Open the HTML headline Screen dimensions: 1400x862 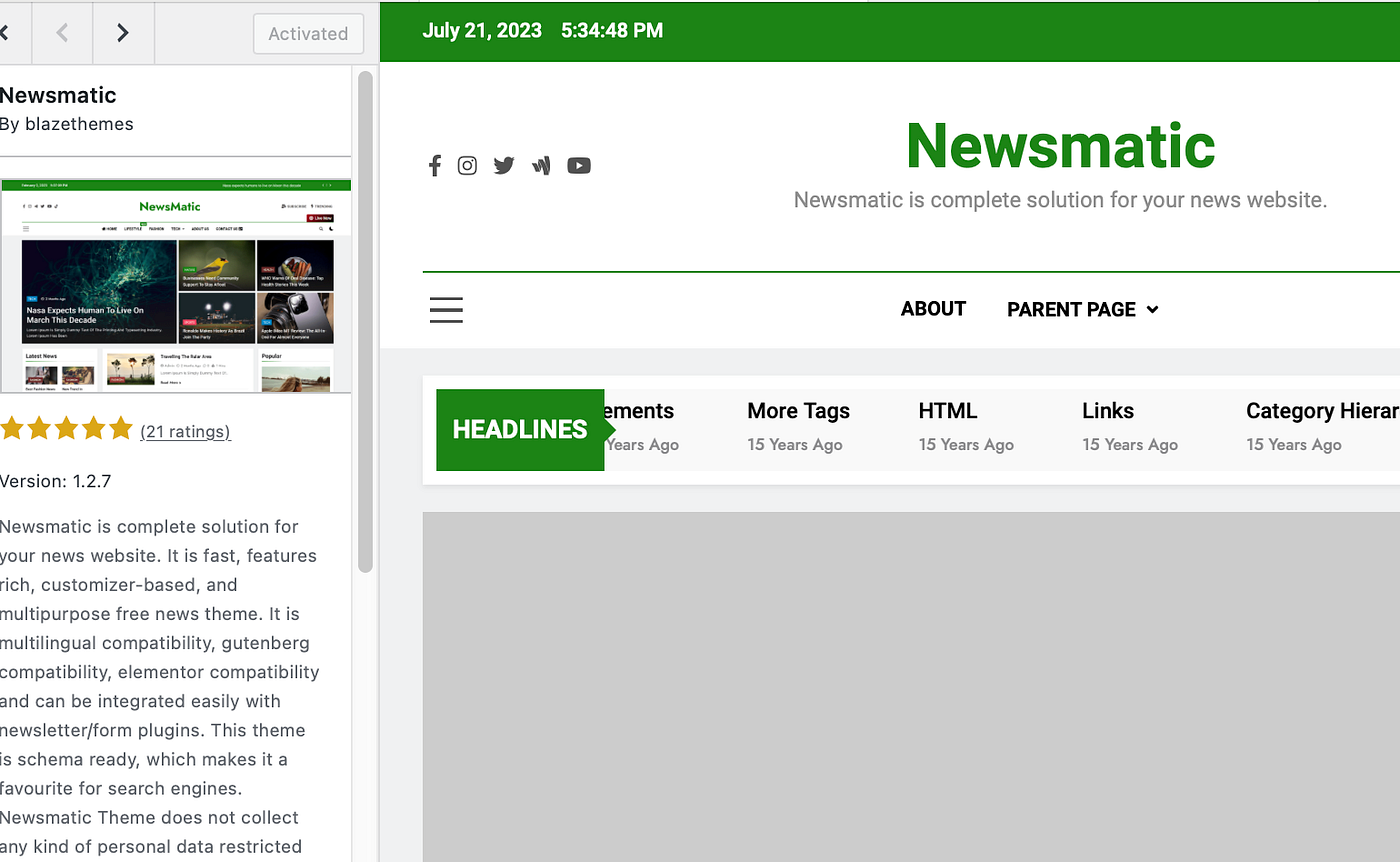tap(948, 411)
